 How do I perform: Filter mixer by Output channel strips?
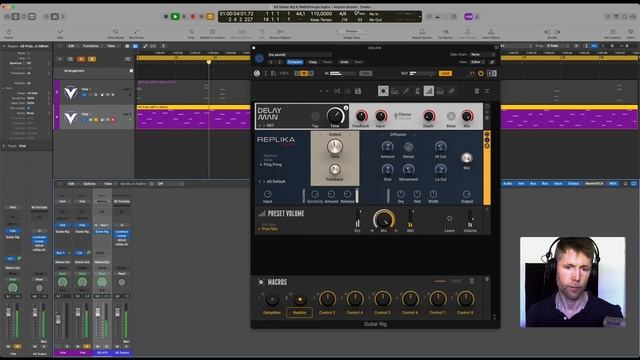573,184
